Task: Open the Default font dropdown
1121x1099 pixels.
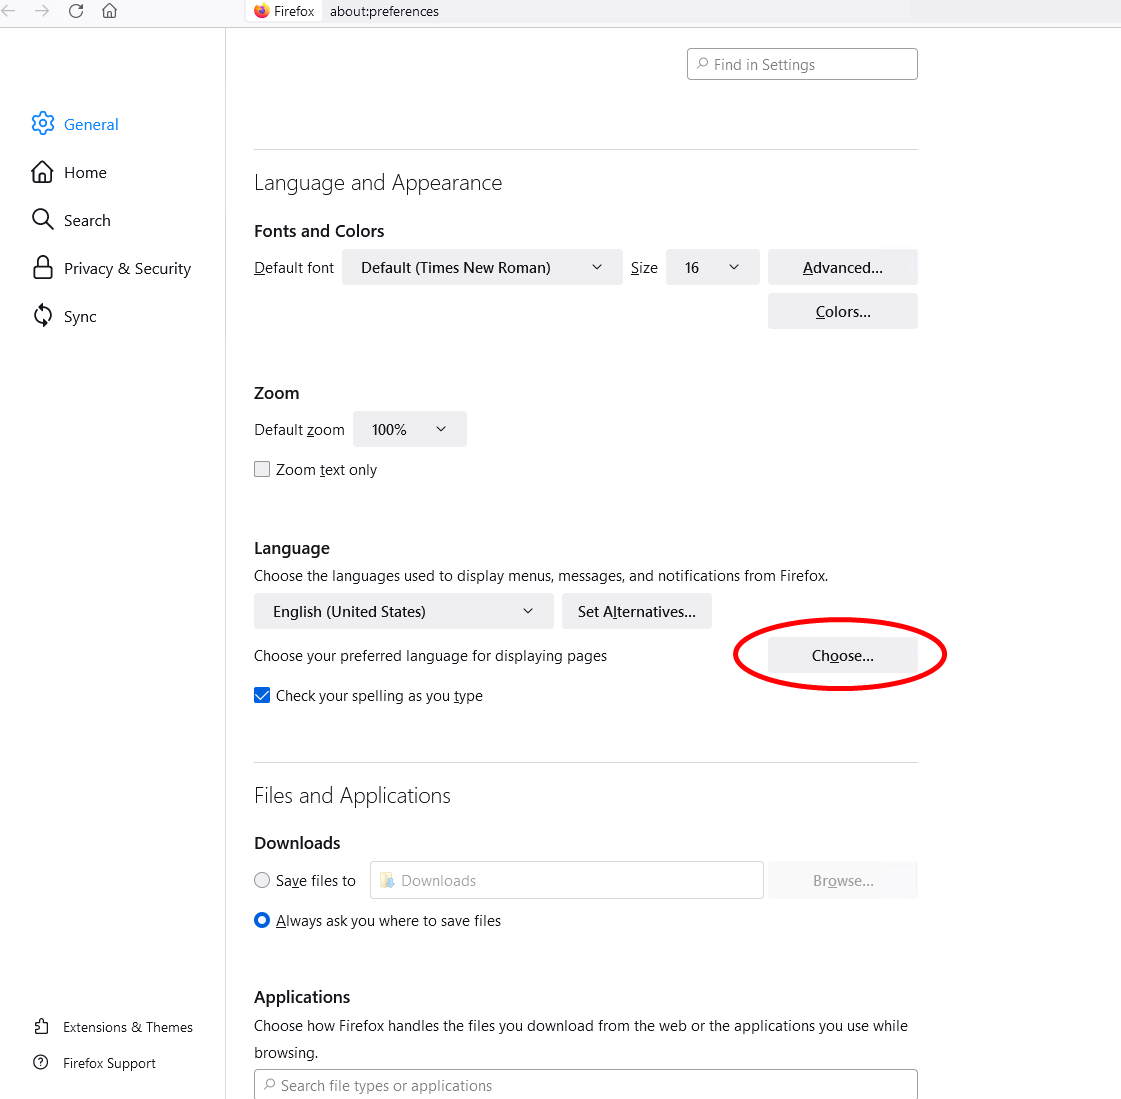Action: click(x=482, y=267)
